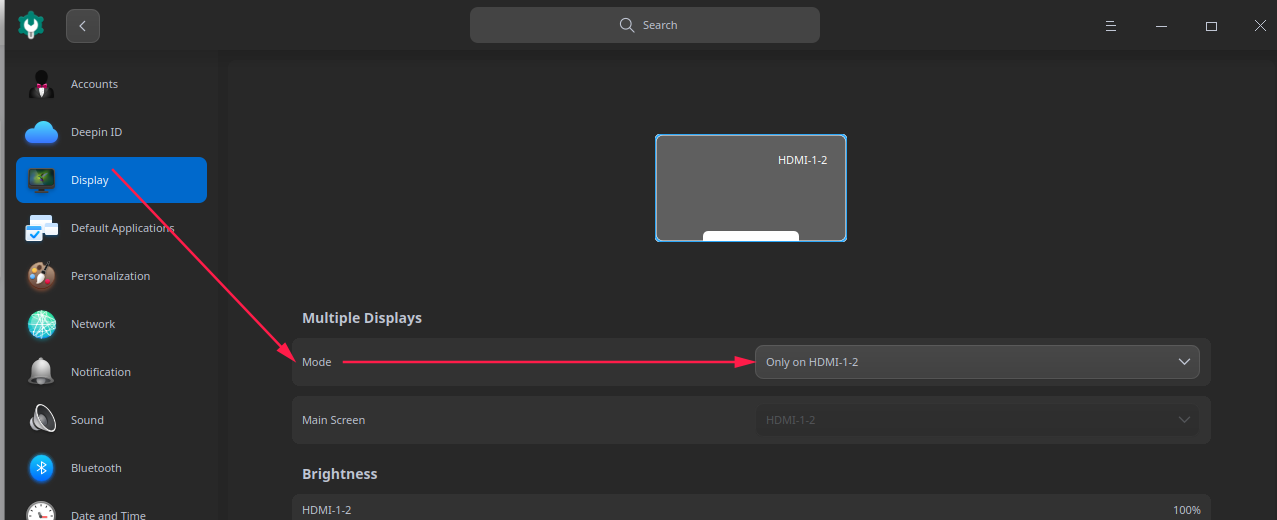
Task: Open the Network settings page
Action: tap(111, 324)
